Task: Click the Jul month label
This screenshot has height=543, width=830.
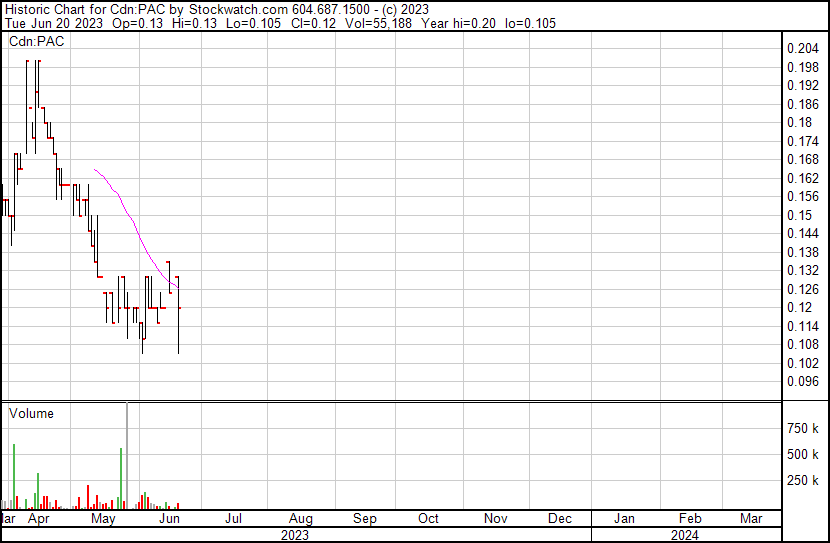Action: pyautogui.click(x=234, y=519)
